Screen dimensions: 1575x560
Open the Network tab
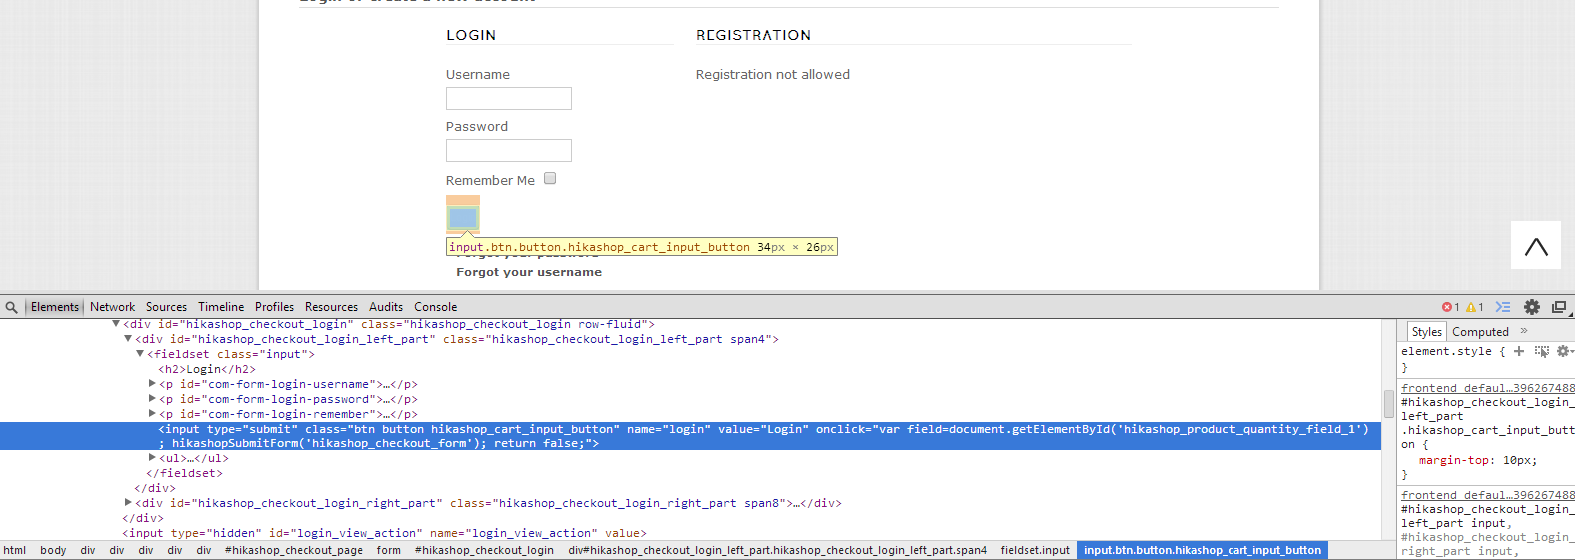112,307
